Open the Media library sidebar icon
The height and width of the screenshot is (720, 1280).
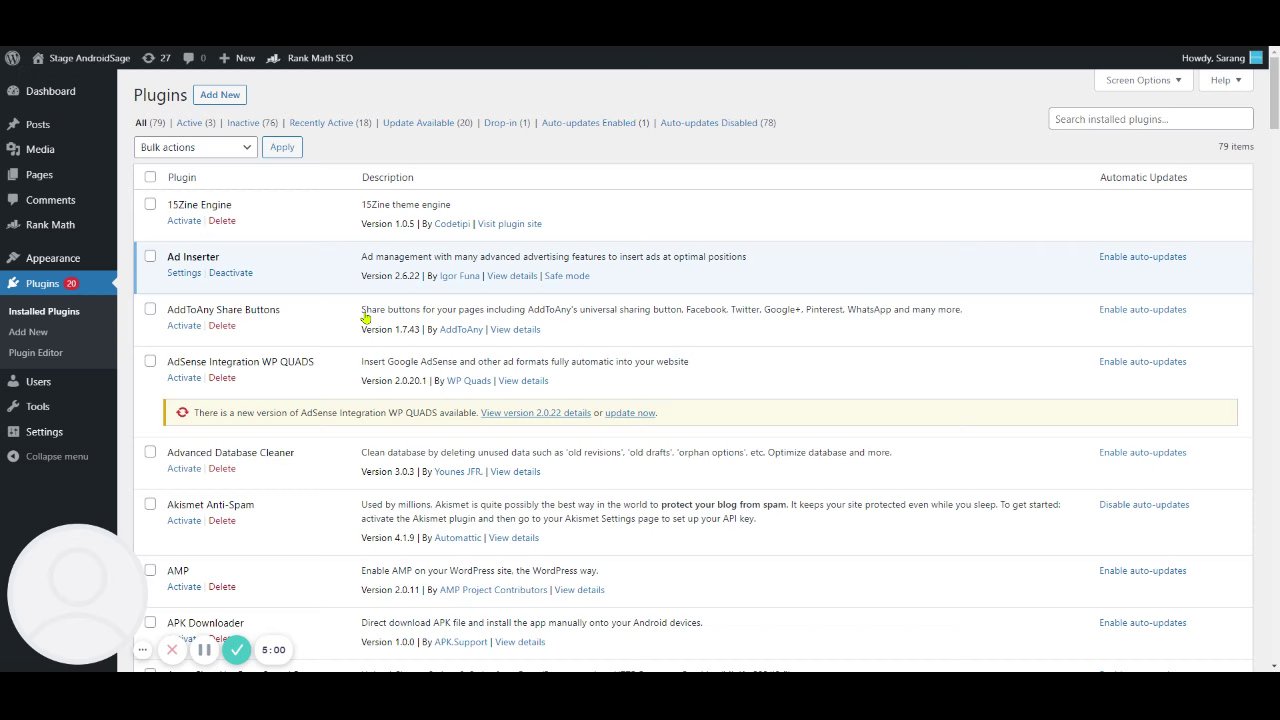(12, 149)
